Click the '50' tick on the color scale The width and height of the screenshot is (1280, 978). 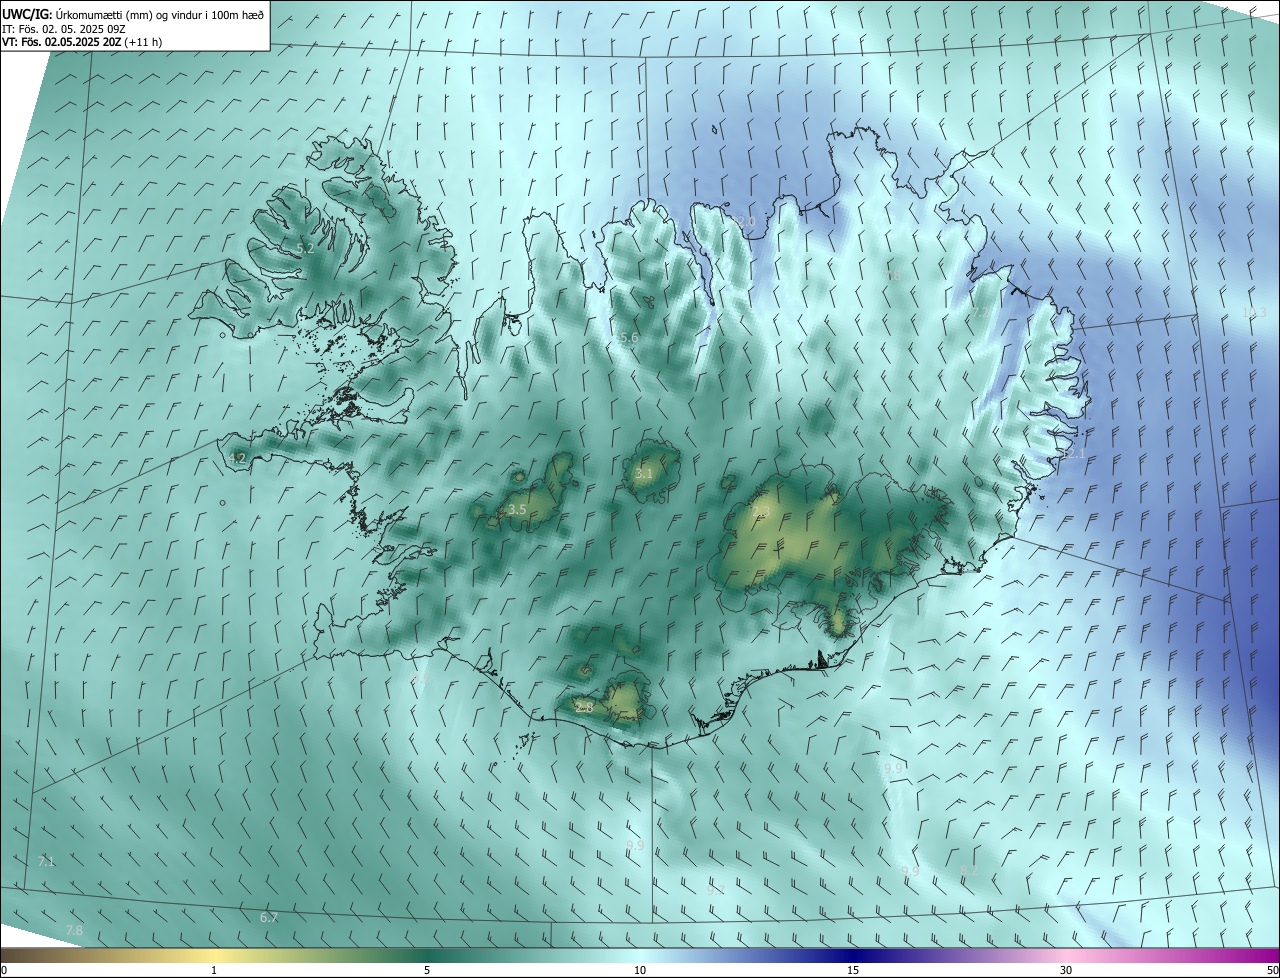(x=1272, y=970)
